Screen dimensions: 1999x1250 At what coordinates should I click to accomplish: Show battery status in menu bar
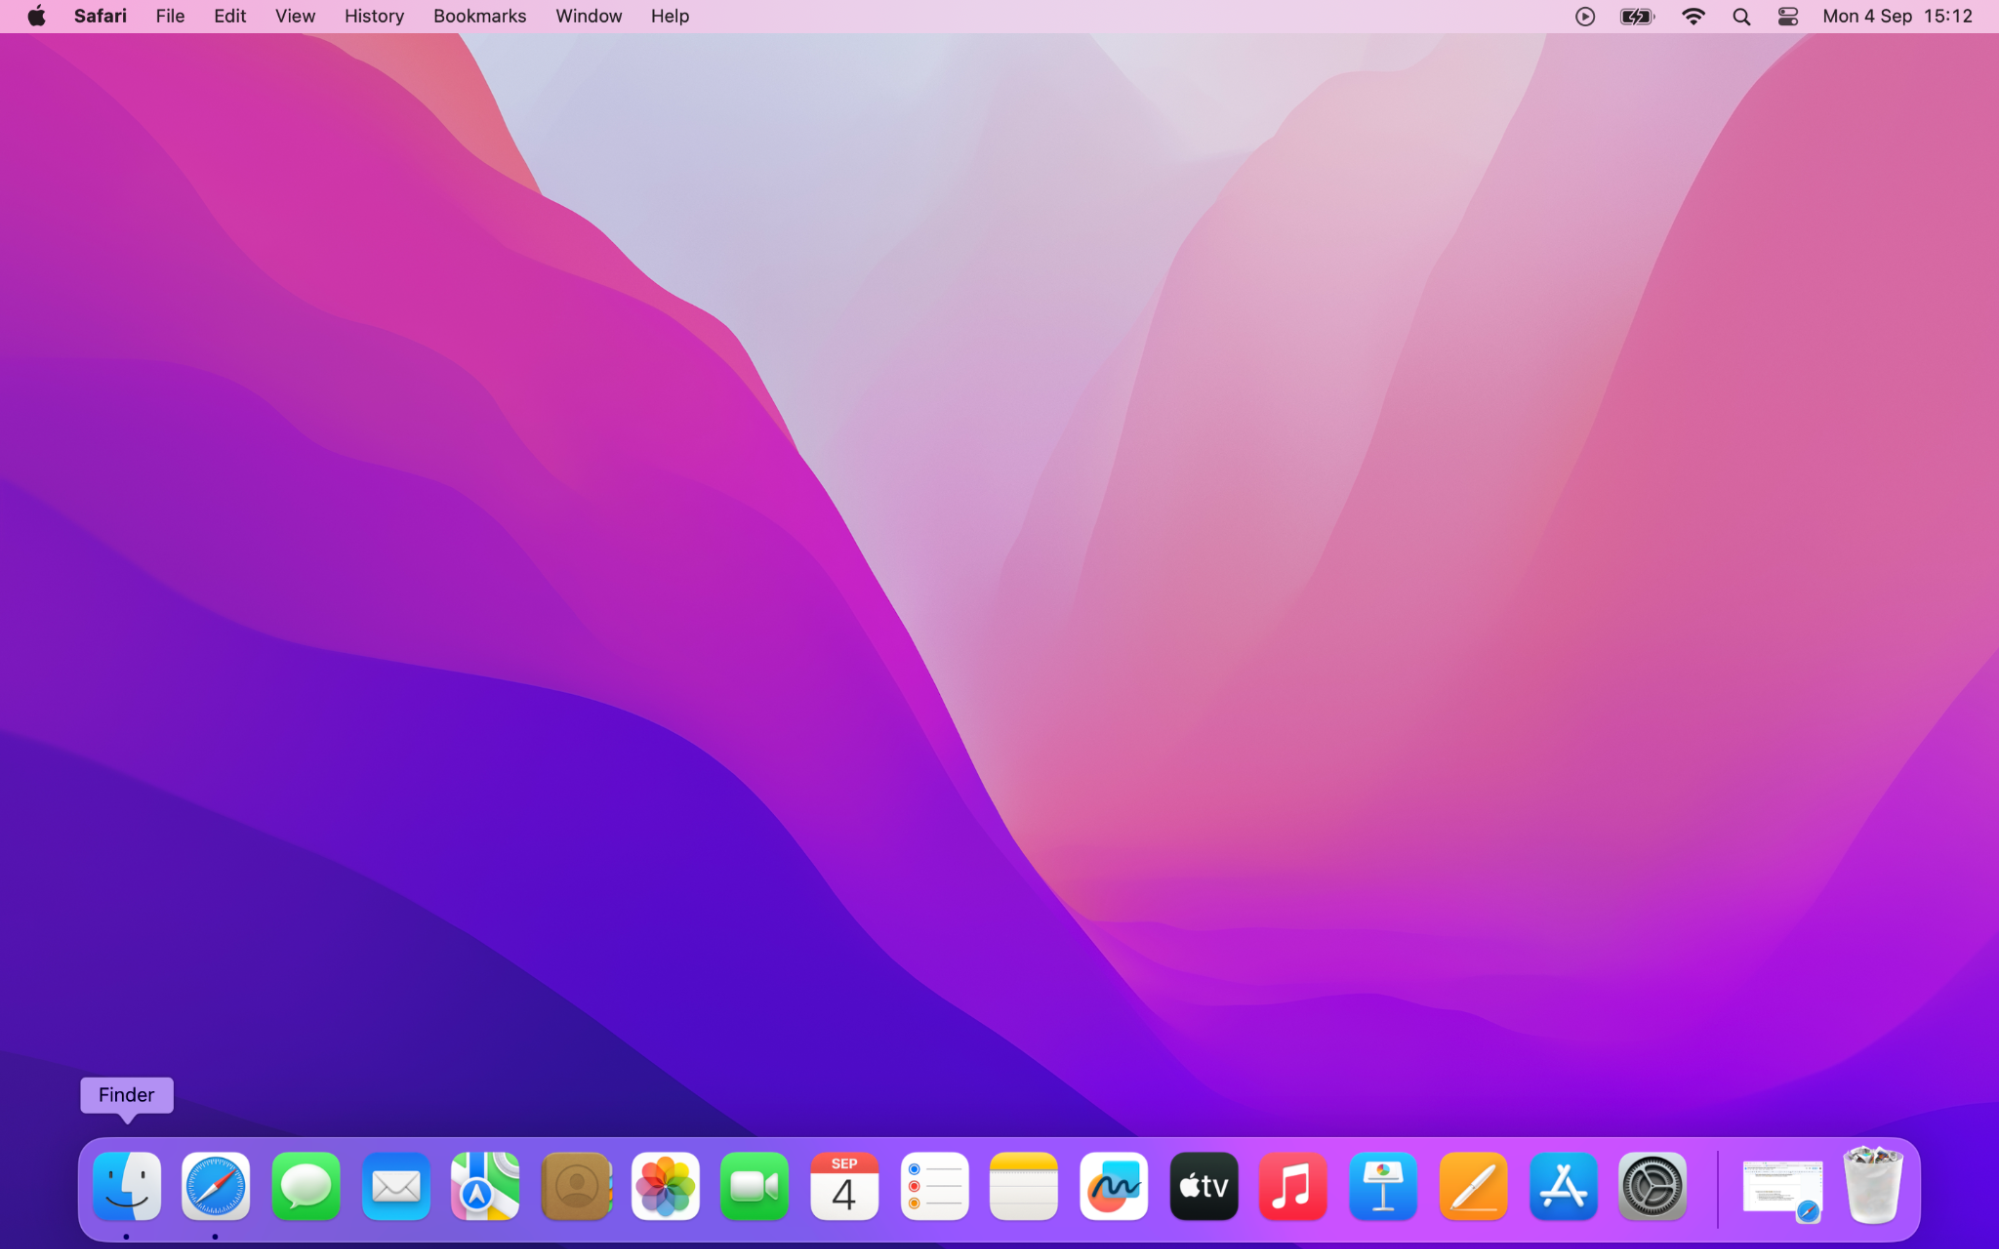[1637, 16]
